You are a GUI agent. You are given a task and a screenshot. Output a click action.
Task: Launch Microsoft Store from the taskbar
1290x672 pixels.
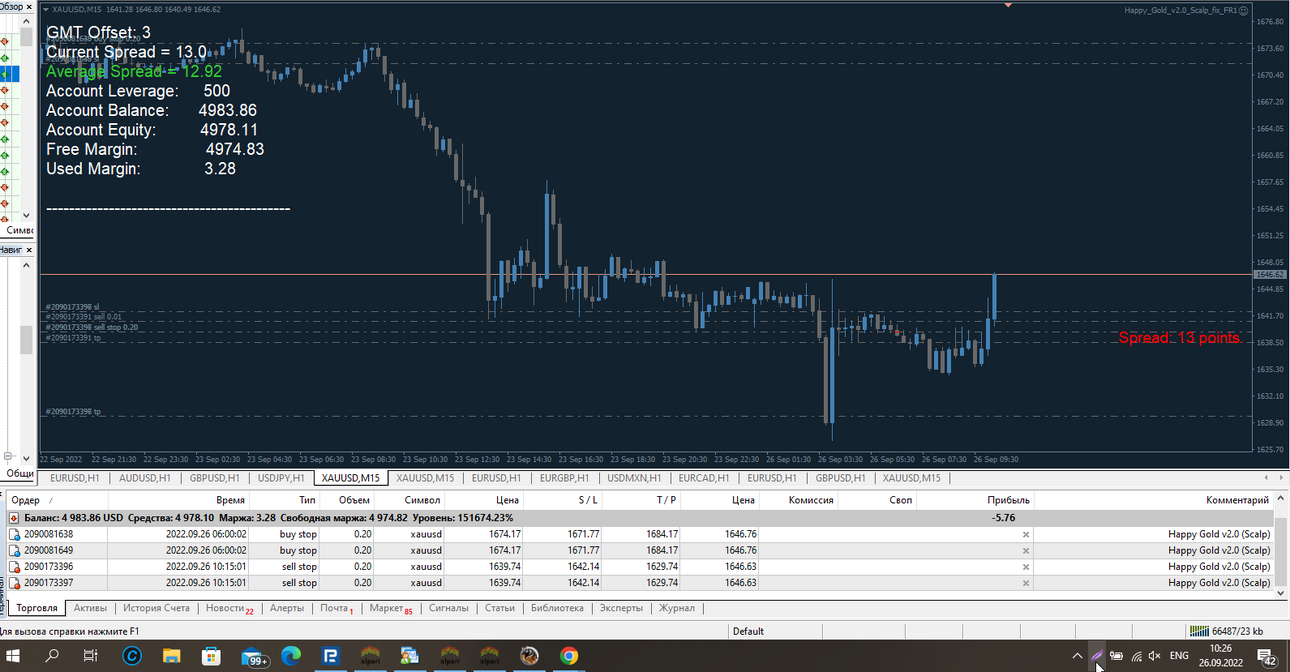211,656
